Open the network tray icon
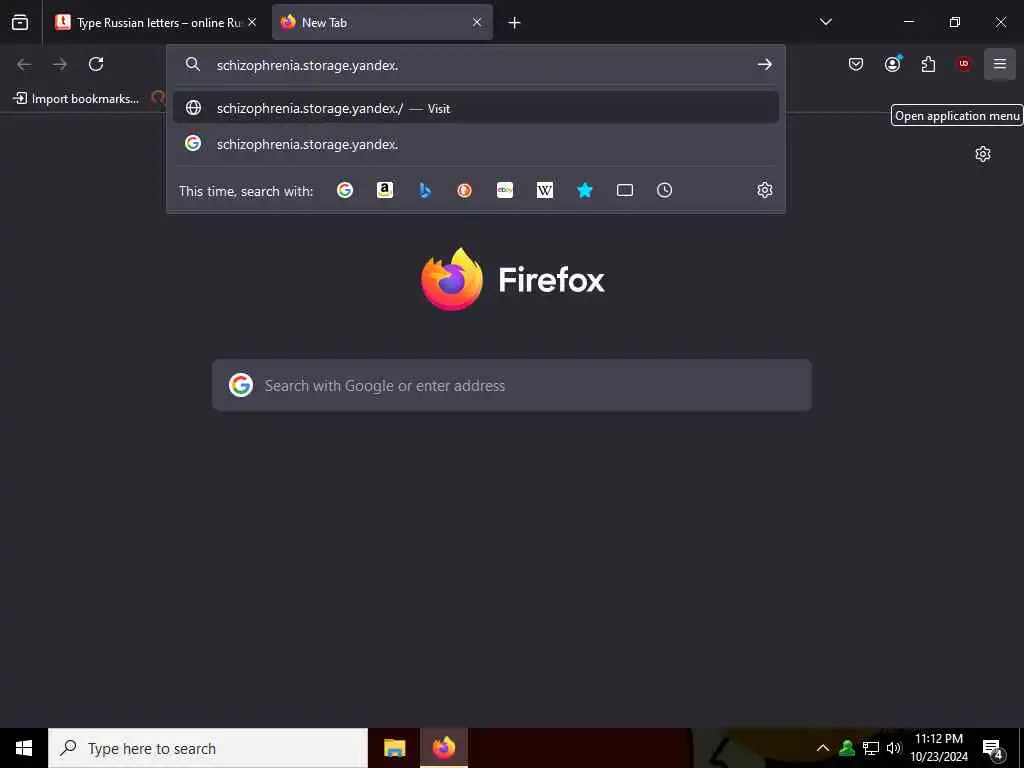 (871, 748)
